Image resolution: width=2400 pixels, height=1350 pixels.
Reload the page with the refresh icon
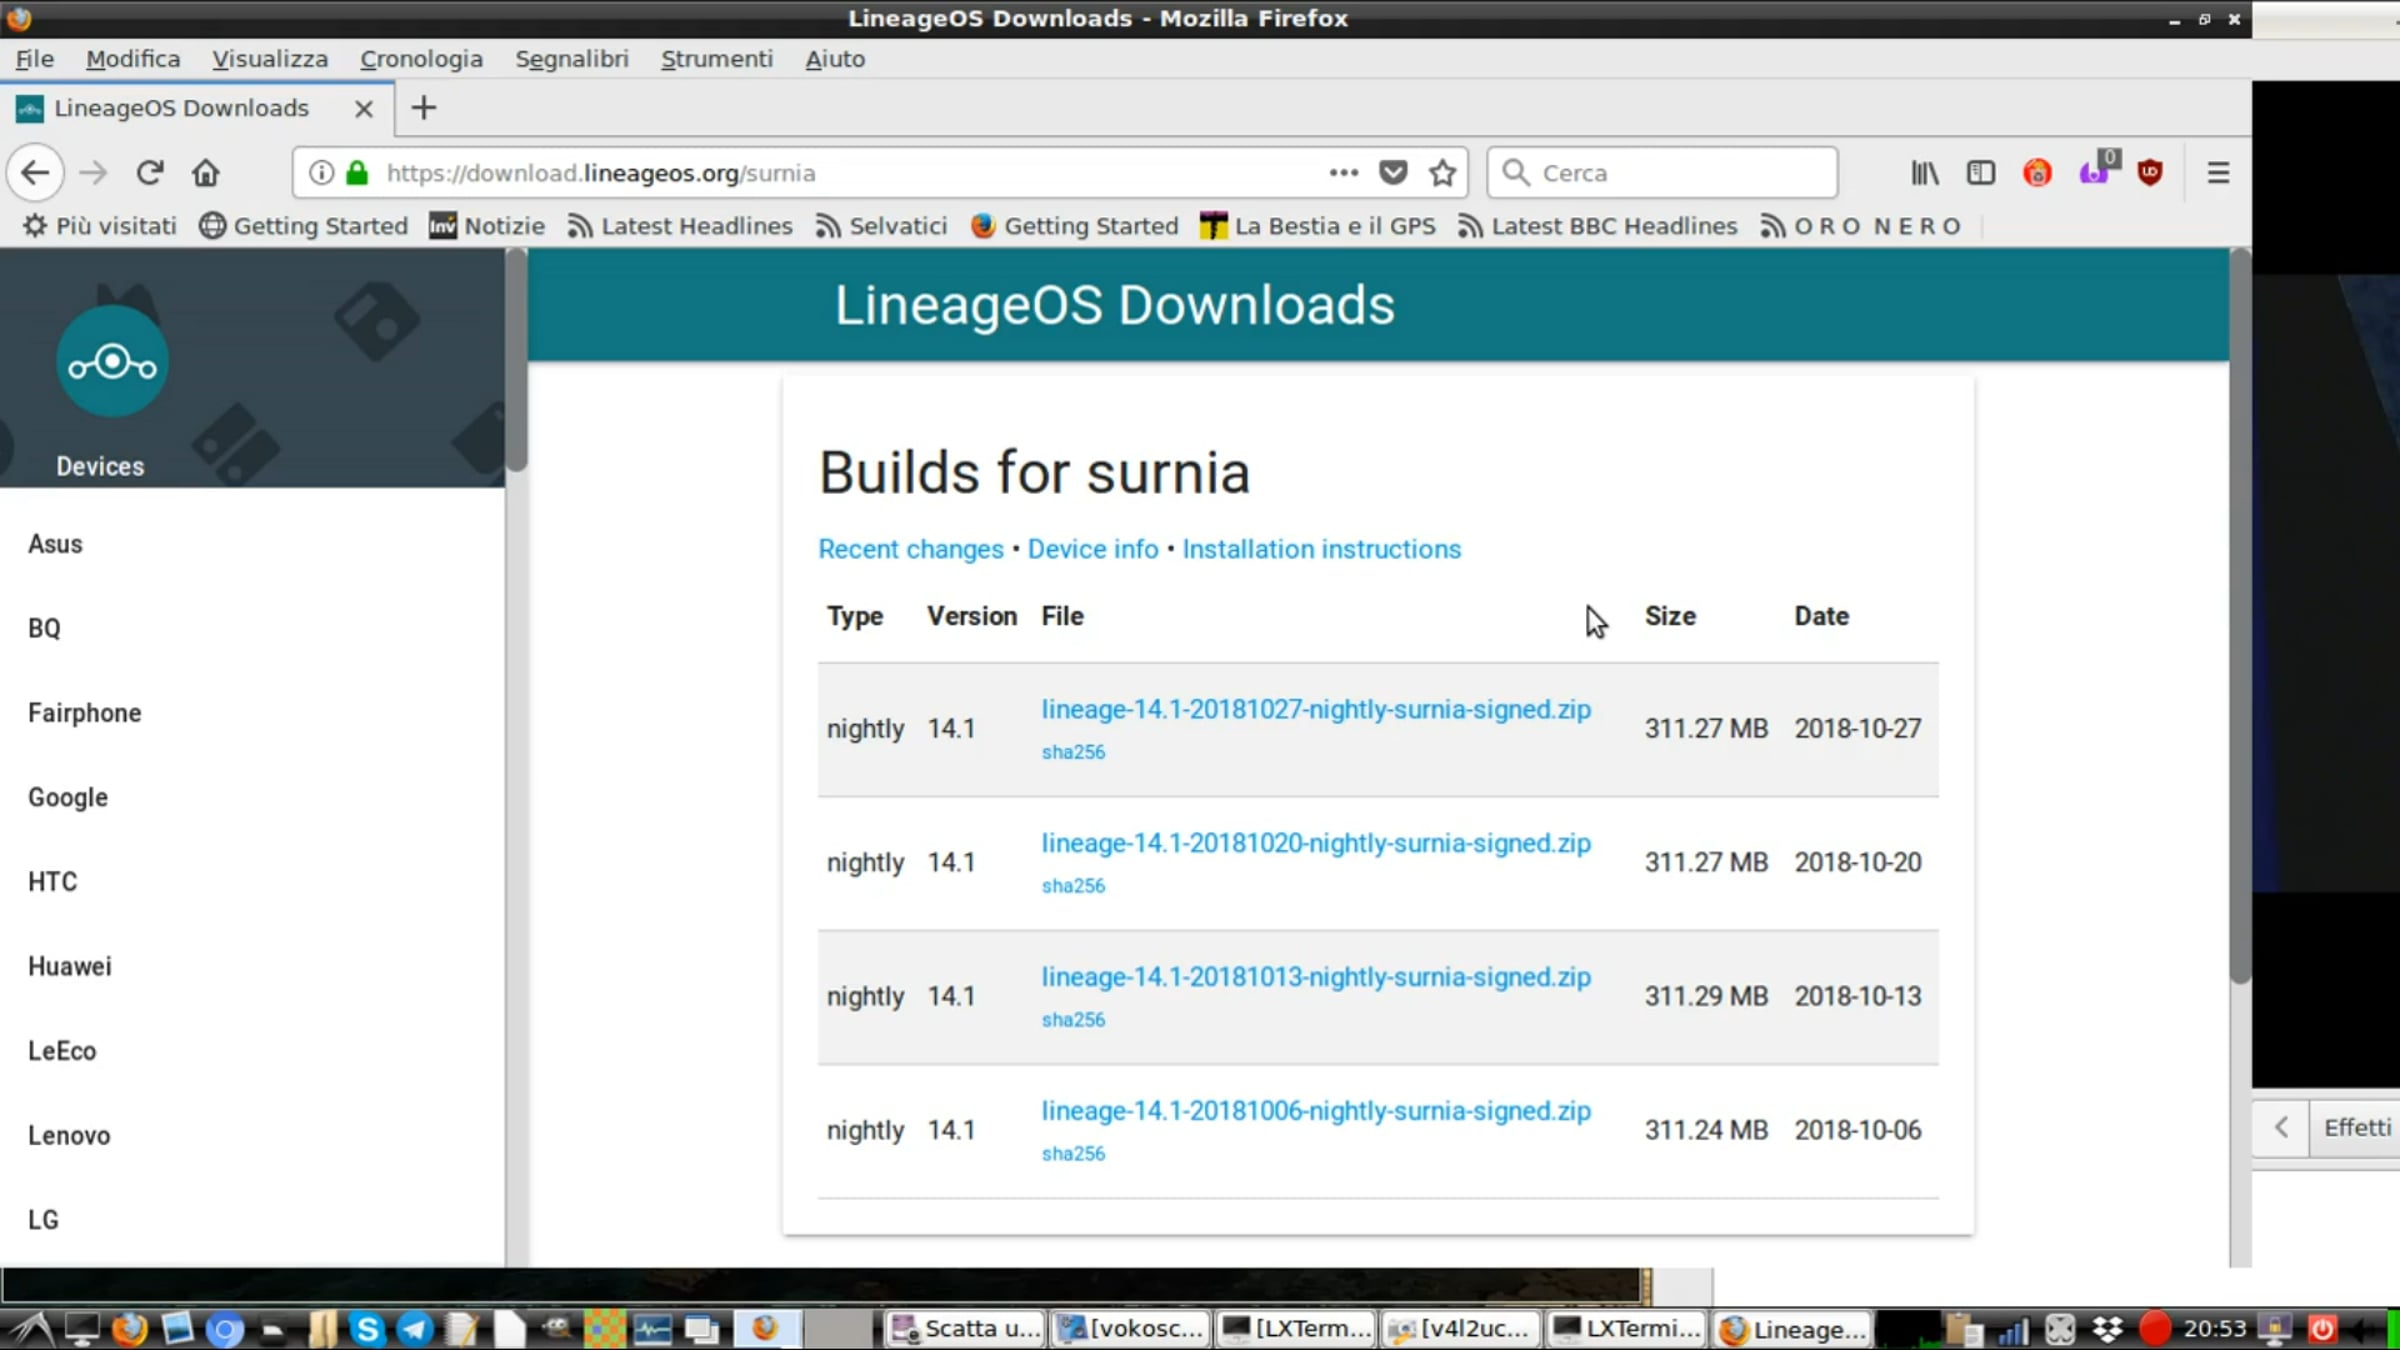tap(150, 173)
